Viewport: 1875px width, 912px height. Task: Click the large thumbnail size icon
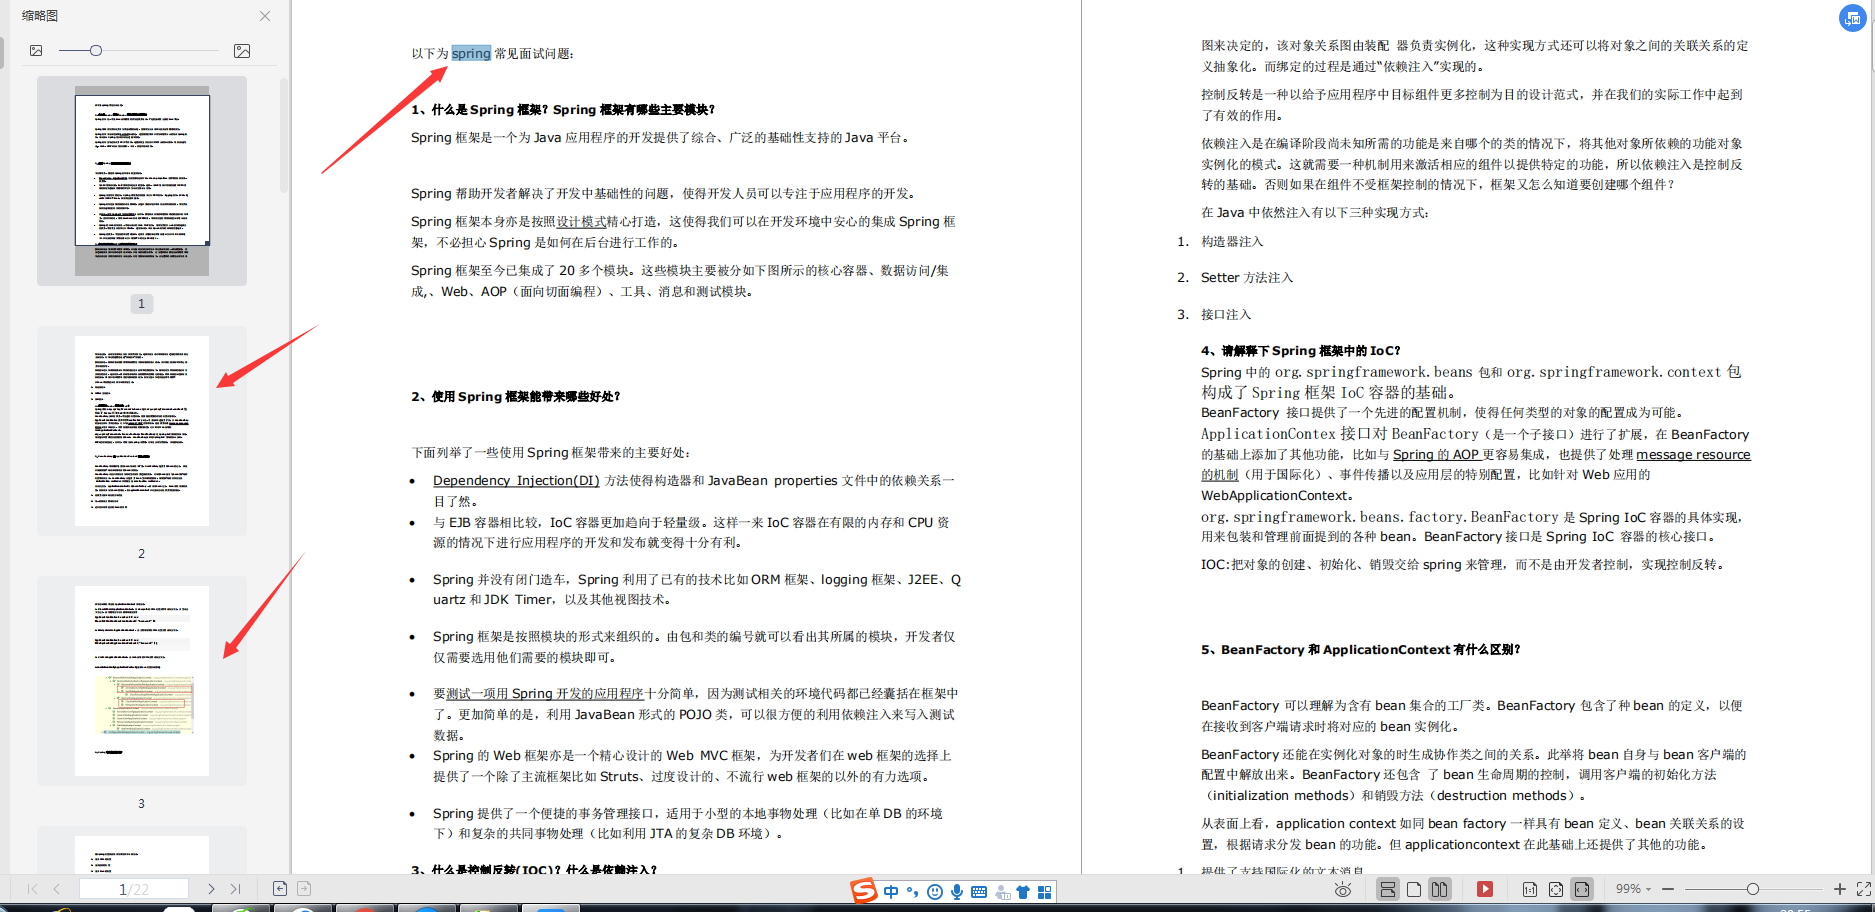pos(242,50)
